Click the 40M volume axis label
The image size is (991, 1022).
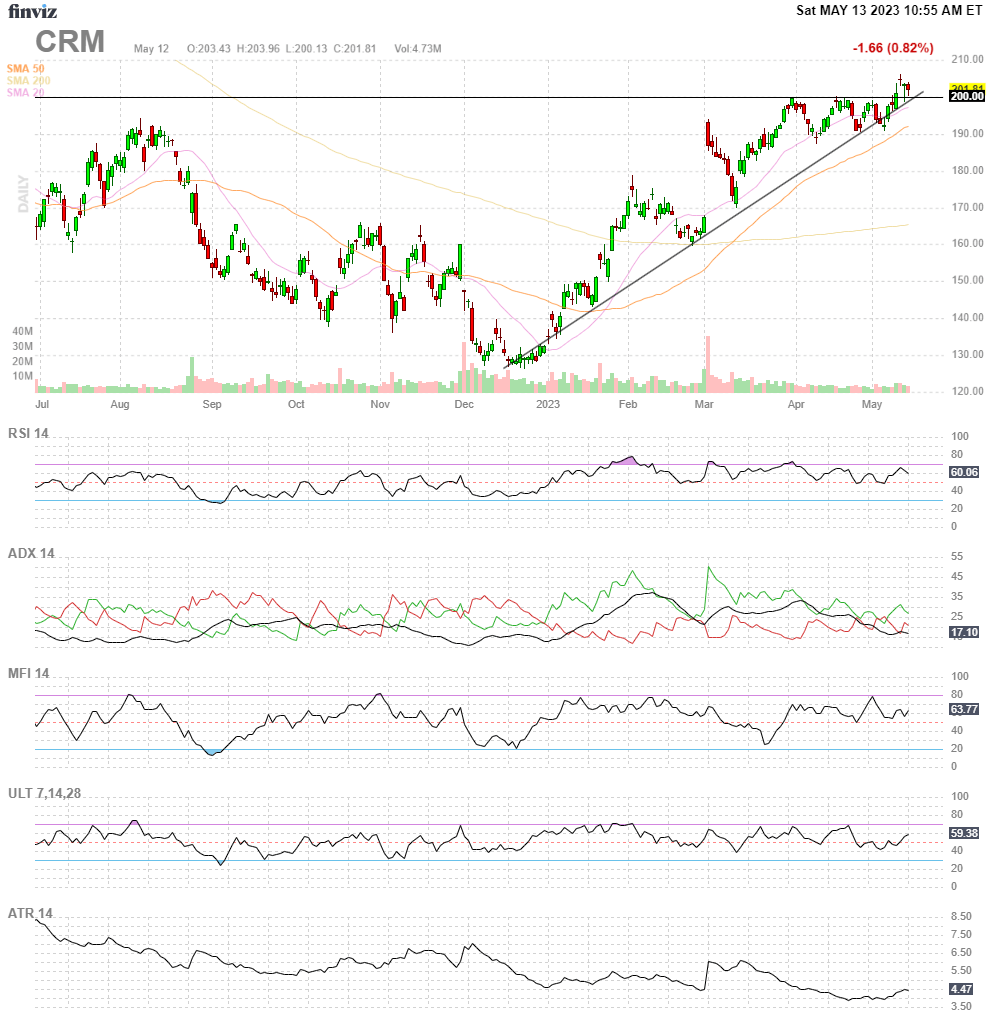coord(22,331)
